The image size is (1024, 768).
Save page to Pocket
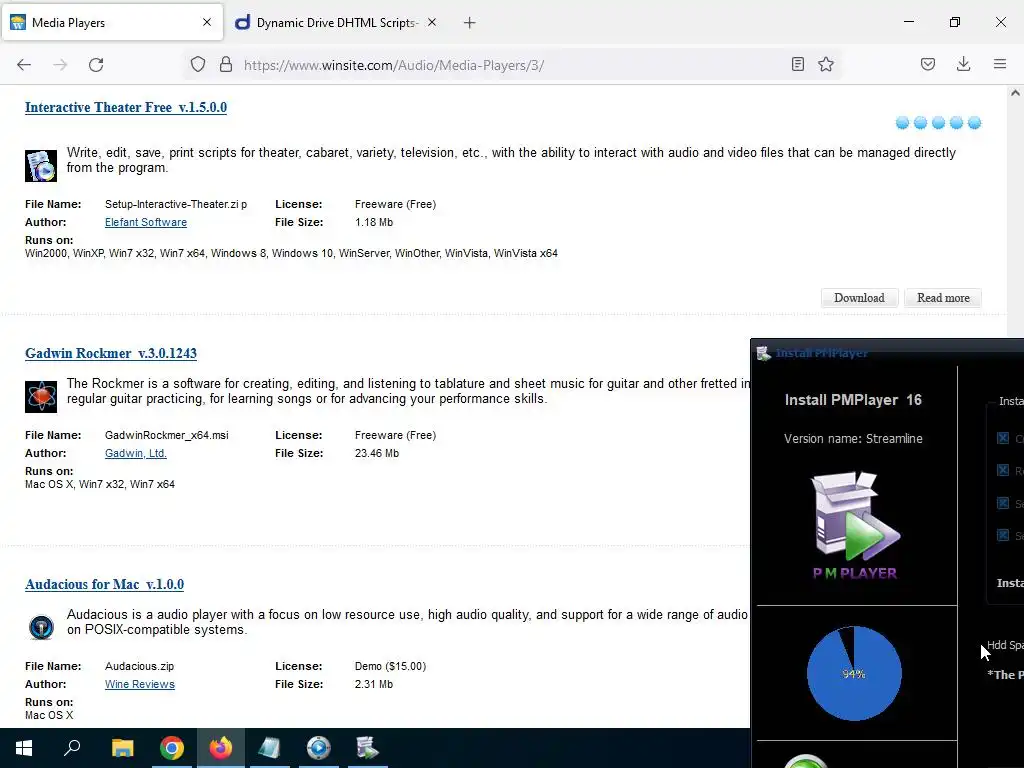coord(928,64)
